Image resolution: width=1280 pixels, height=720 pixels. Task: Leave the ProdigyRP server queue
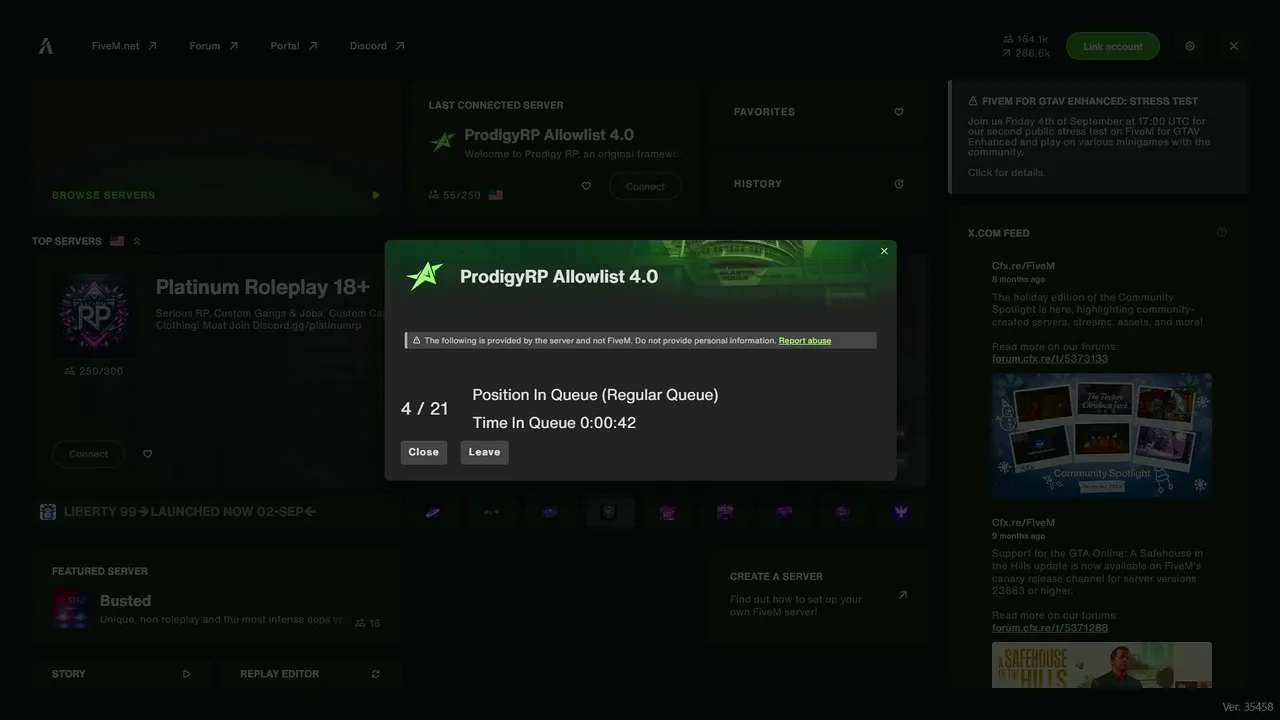484,452
